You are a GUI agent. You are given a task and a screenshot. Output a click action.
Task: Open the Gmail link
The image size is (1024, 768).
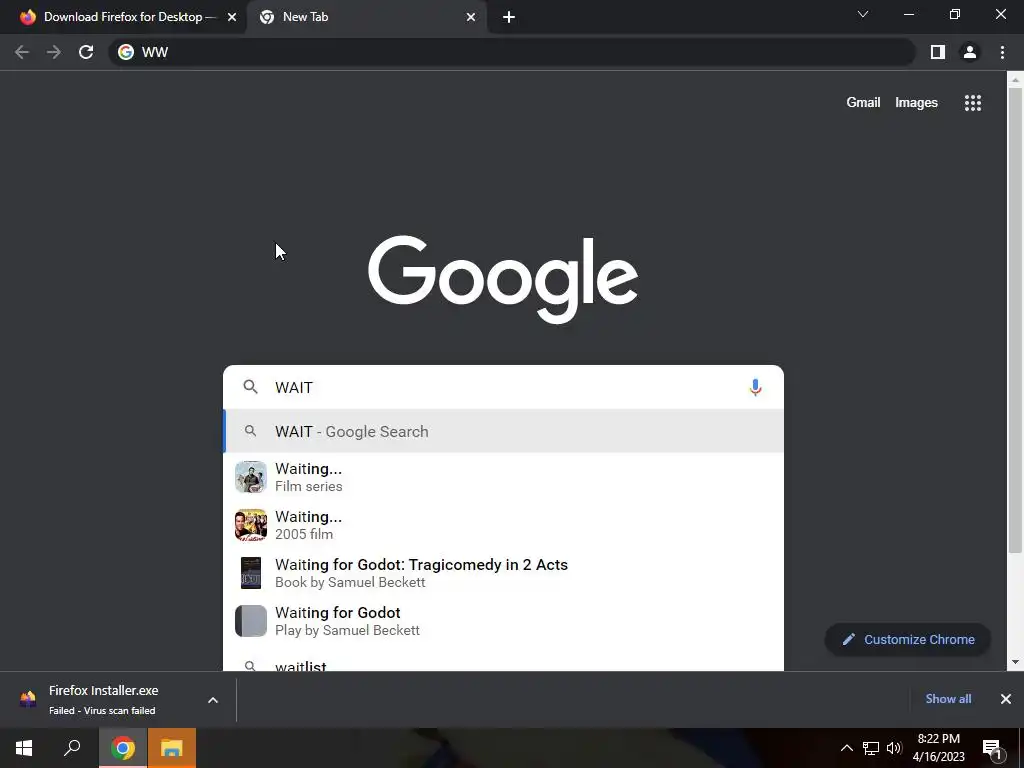tap(863, 103)
